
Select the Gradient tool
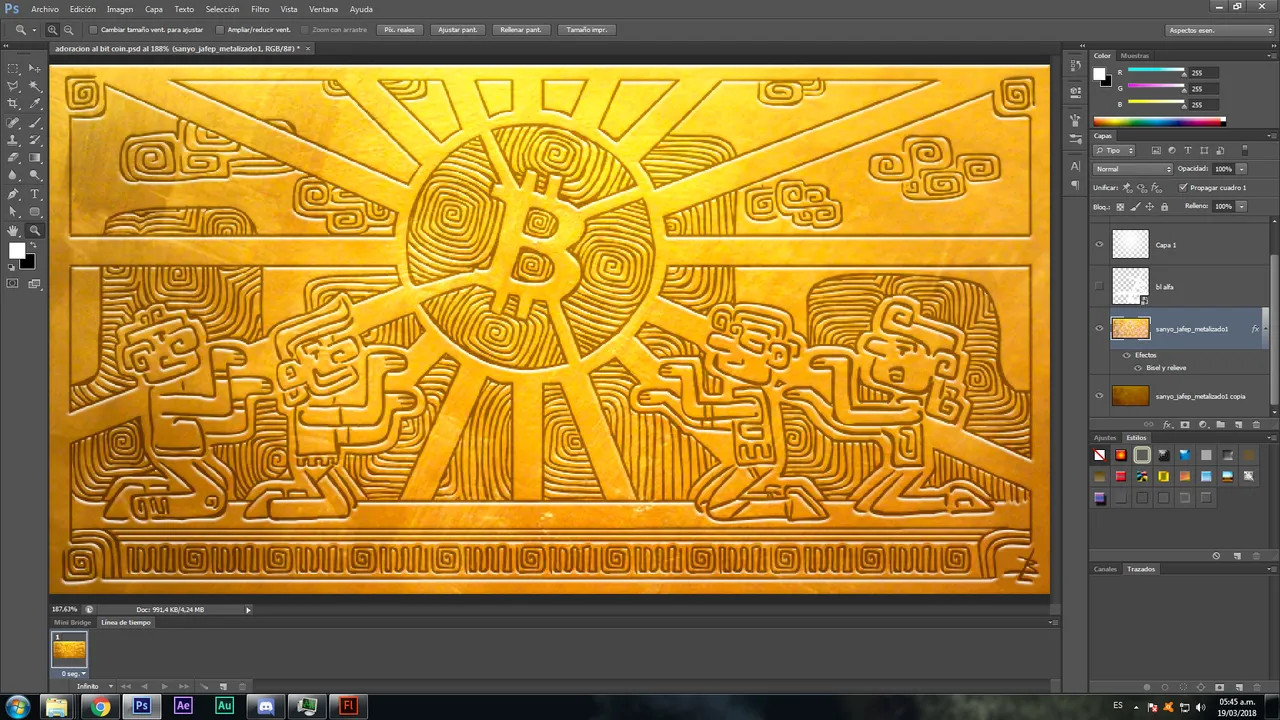click(x=35, y=158)
